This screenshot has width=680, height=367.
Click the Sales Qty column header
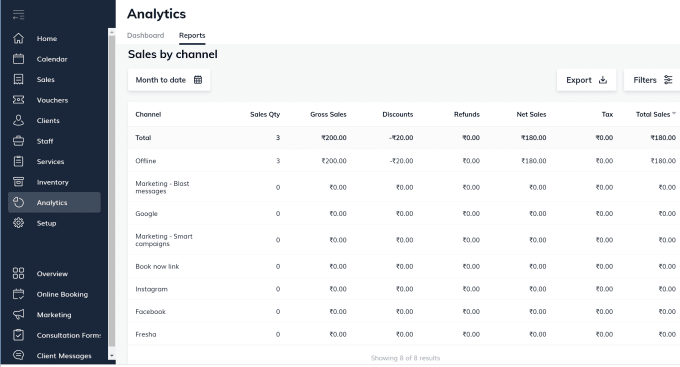click(265, 115)
